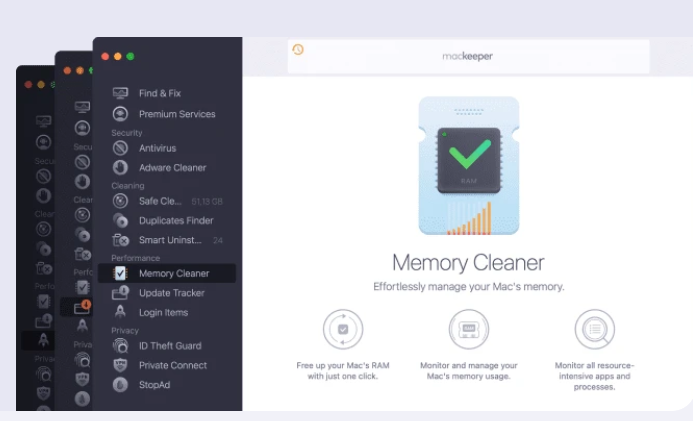
Task: Minimize the front window with yellow button
Action: coord(118,56)
